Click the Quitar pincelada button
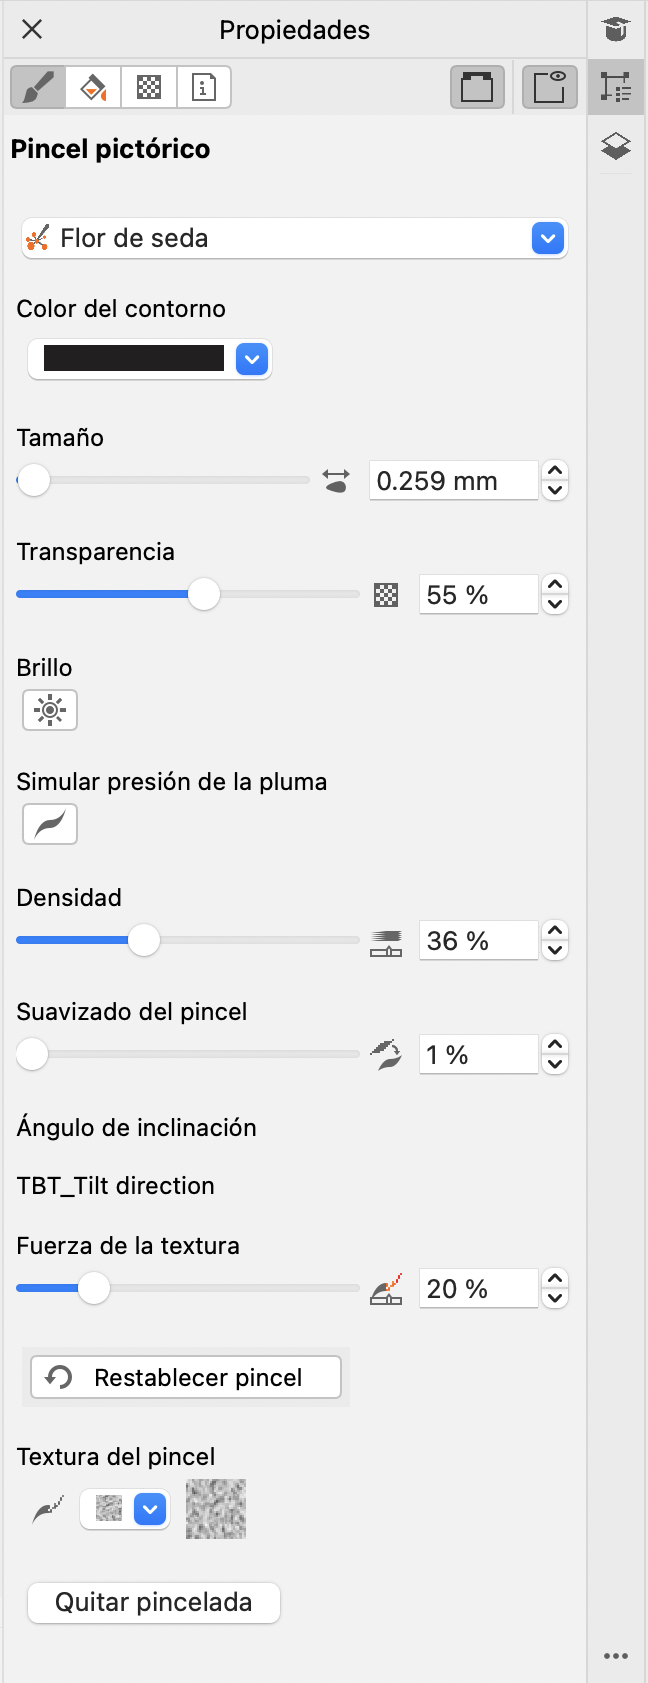Screen dimensions: 648x1683 [154, 1602]
